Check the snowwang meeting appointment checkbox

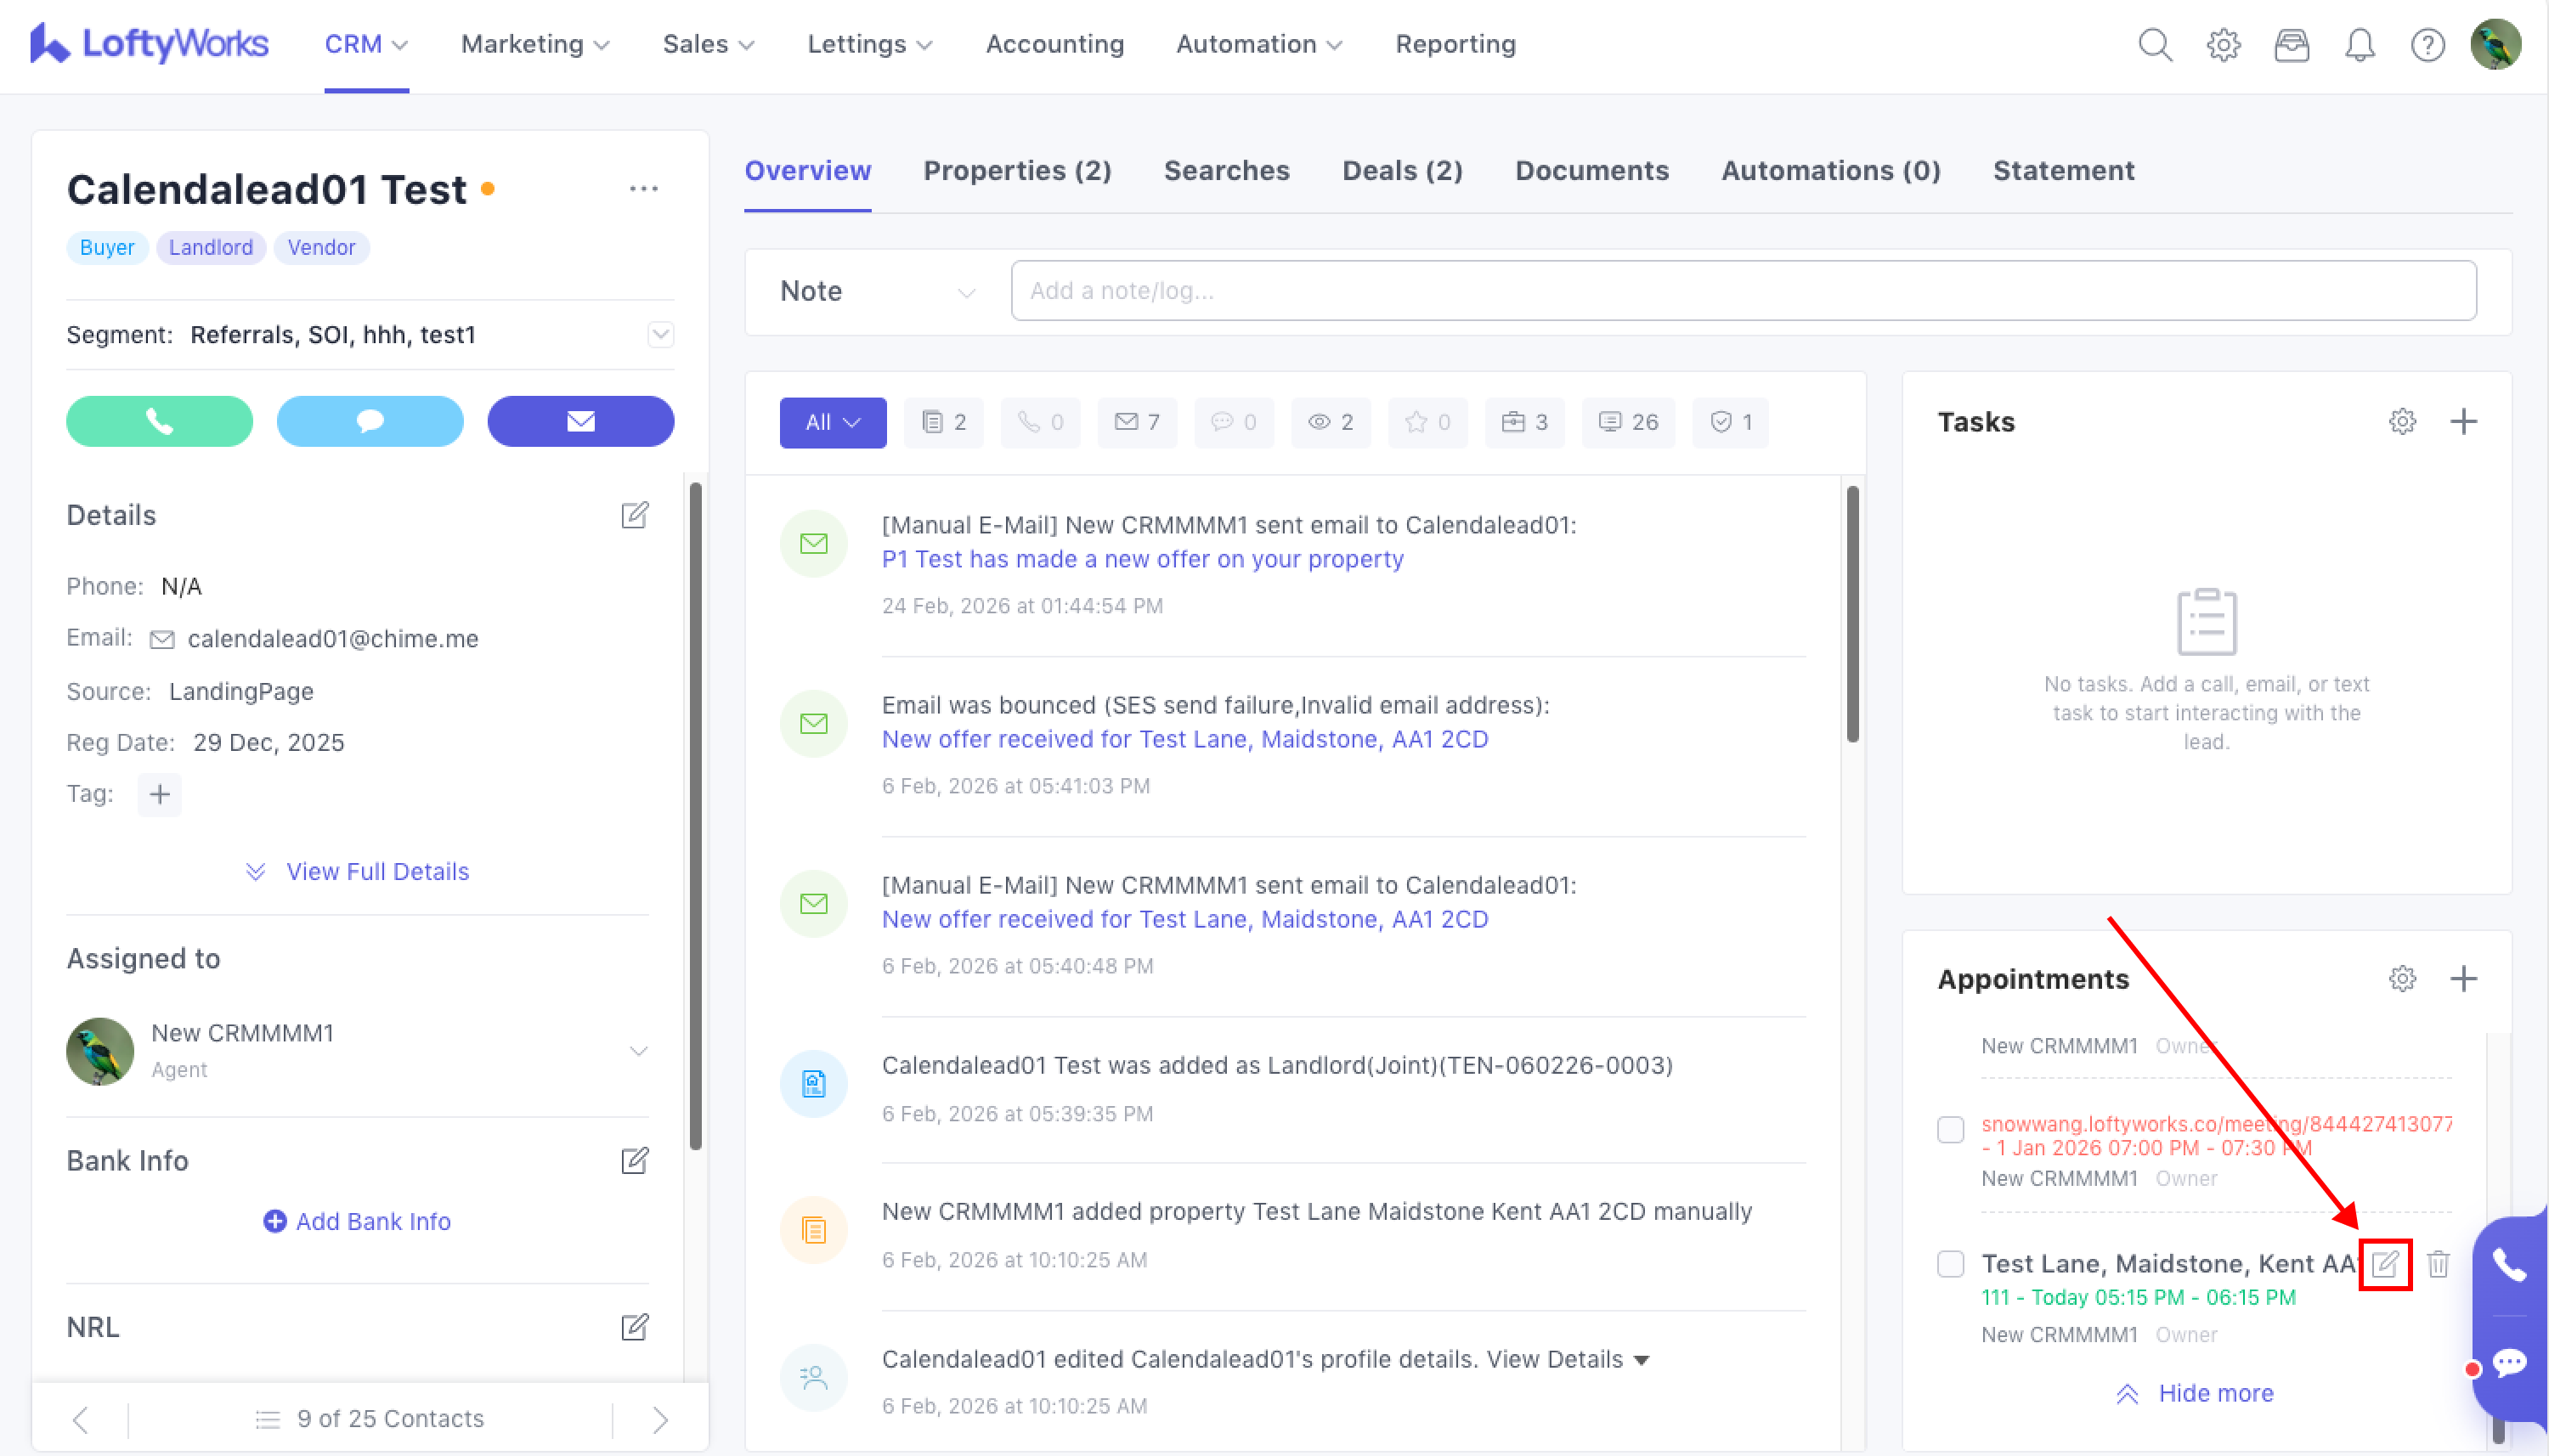click(1950, 1130)
